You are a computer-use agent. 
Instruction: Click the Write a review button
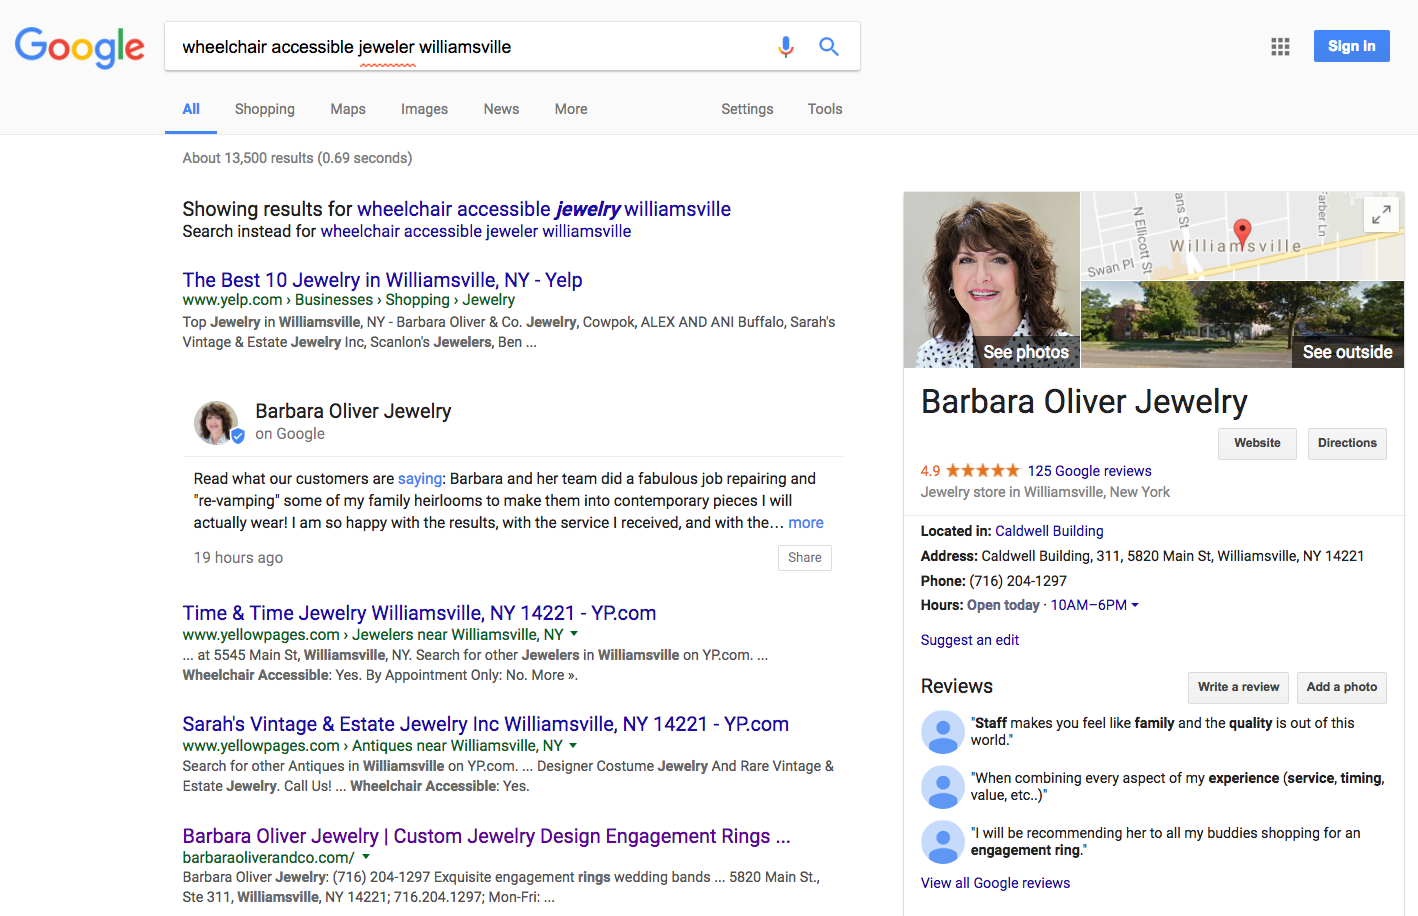1238,687
